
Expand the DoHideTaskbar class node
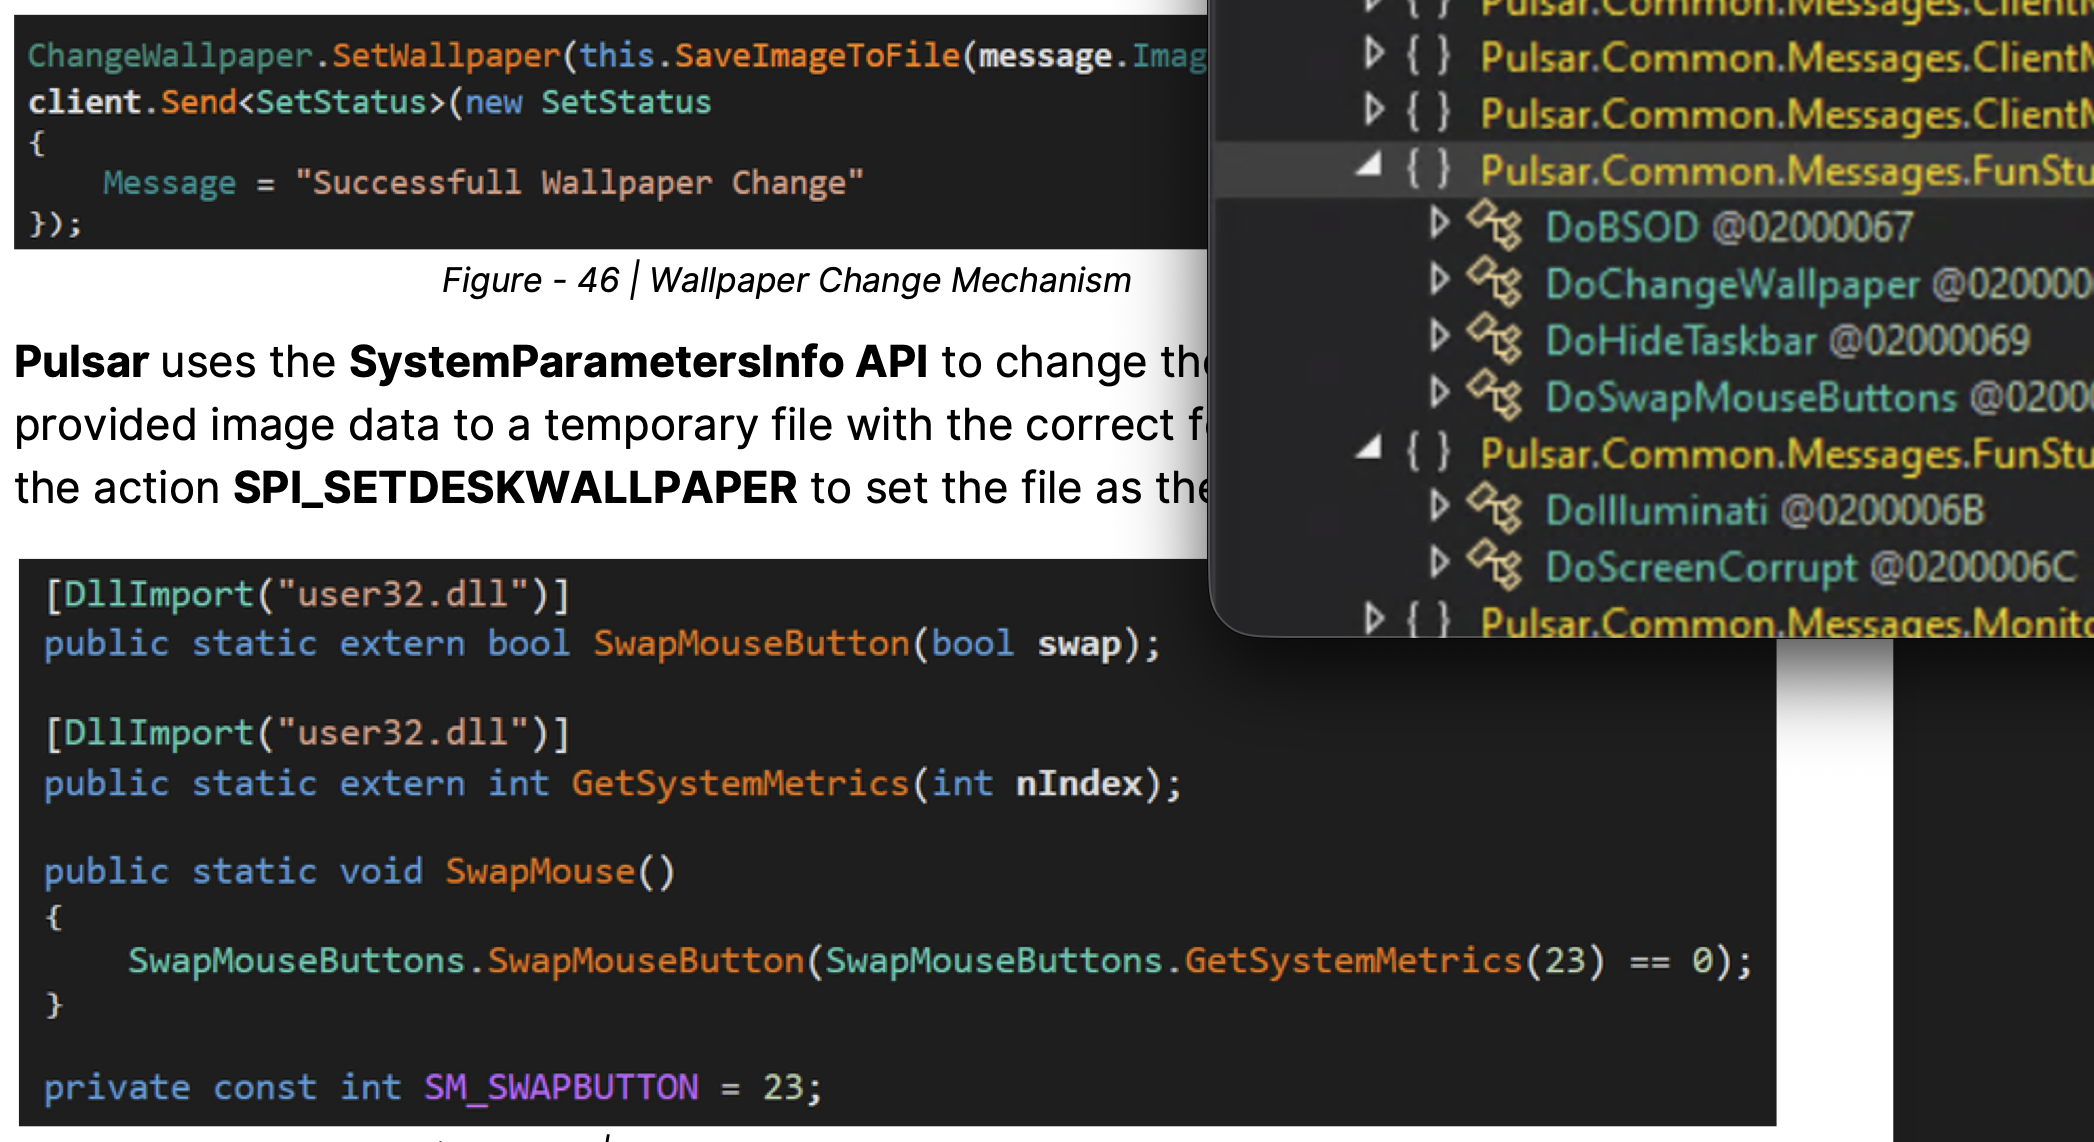[1439, 336]
